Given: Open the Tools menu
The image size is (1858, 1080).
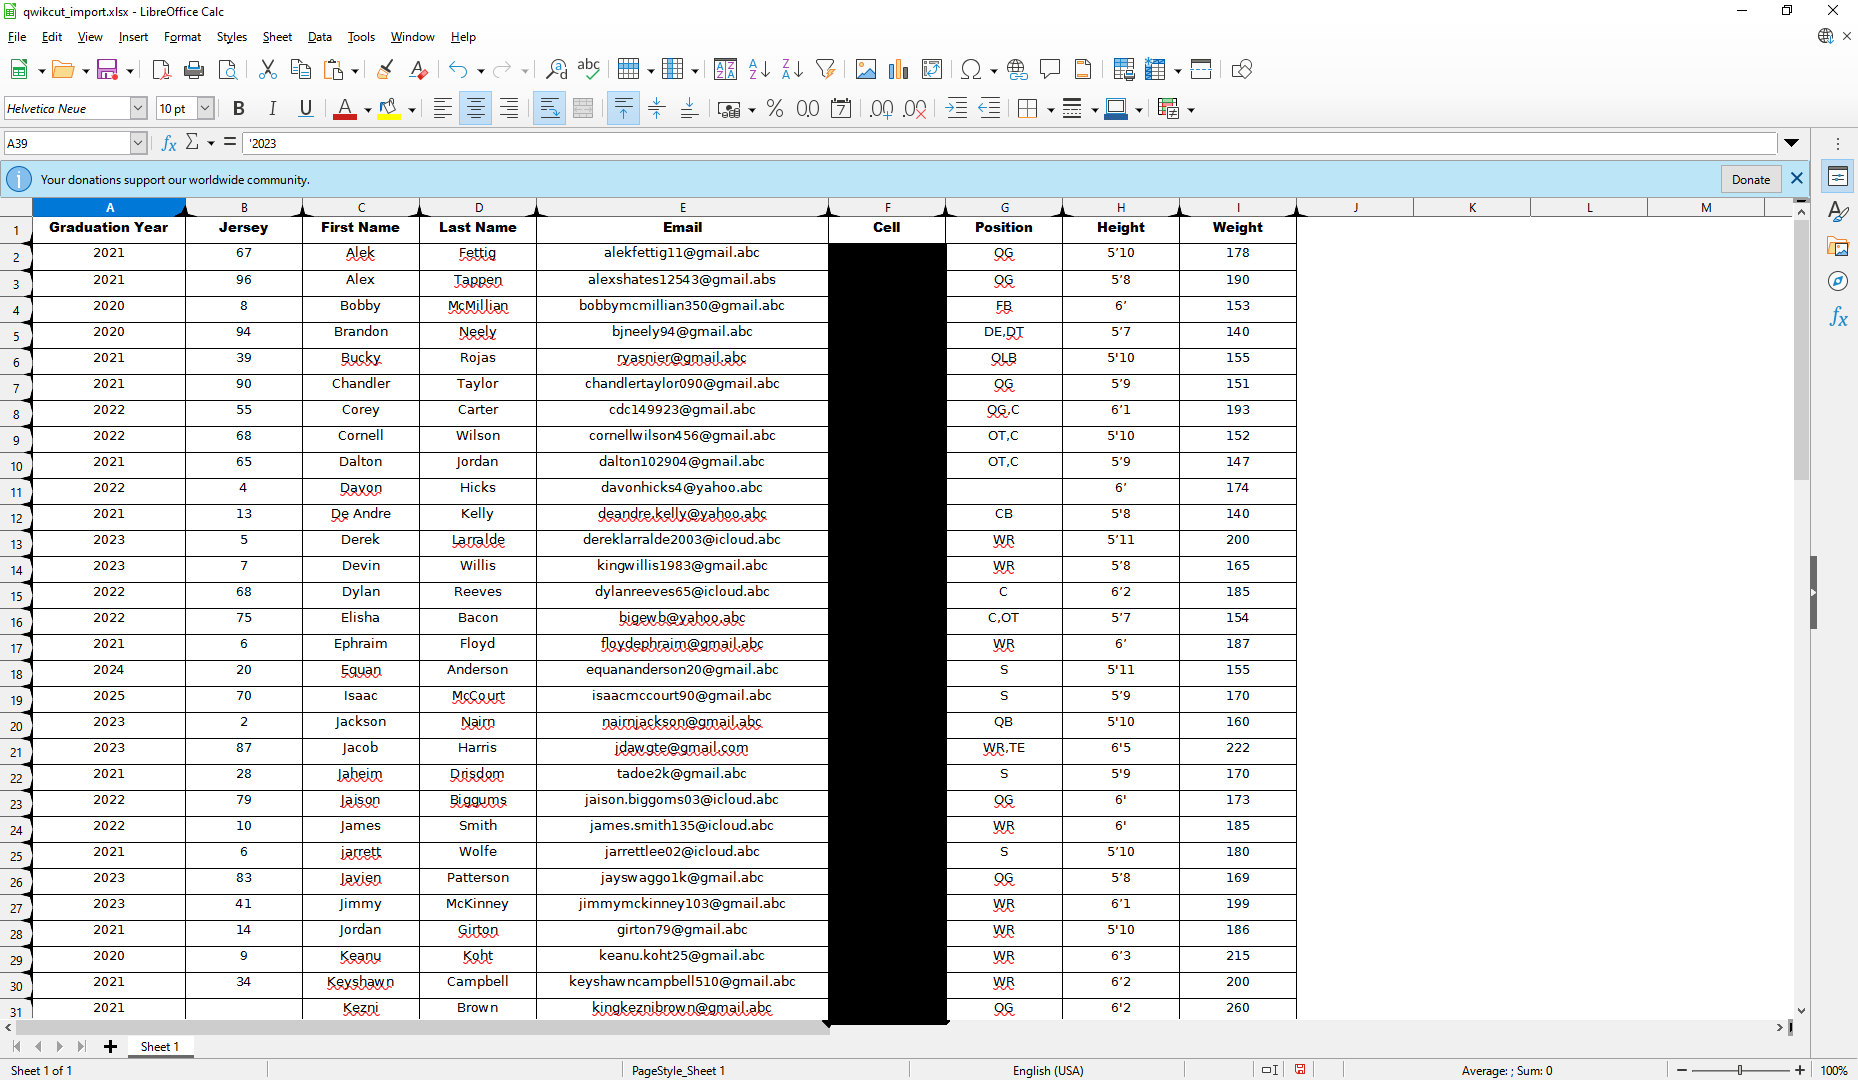Looking at the screenshot, I should [361, 37].
